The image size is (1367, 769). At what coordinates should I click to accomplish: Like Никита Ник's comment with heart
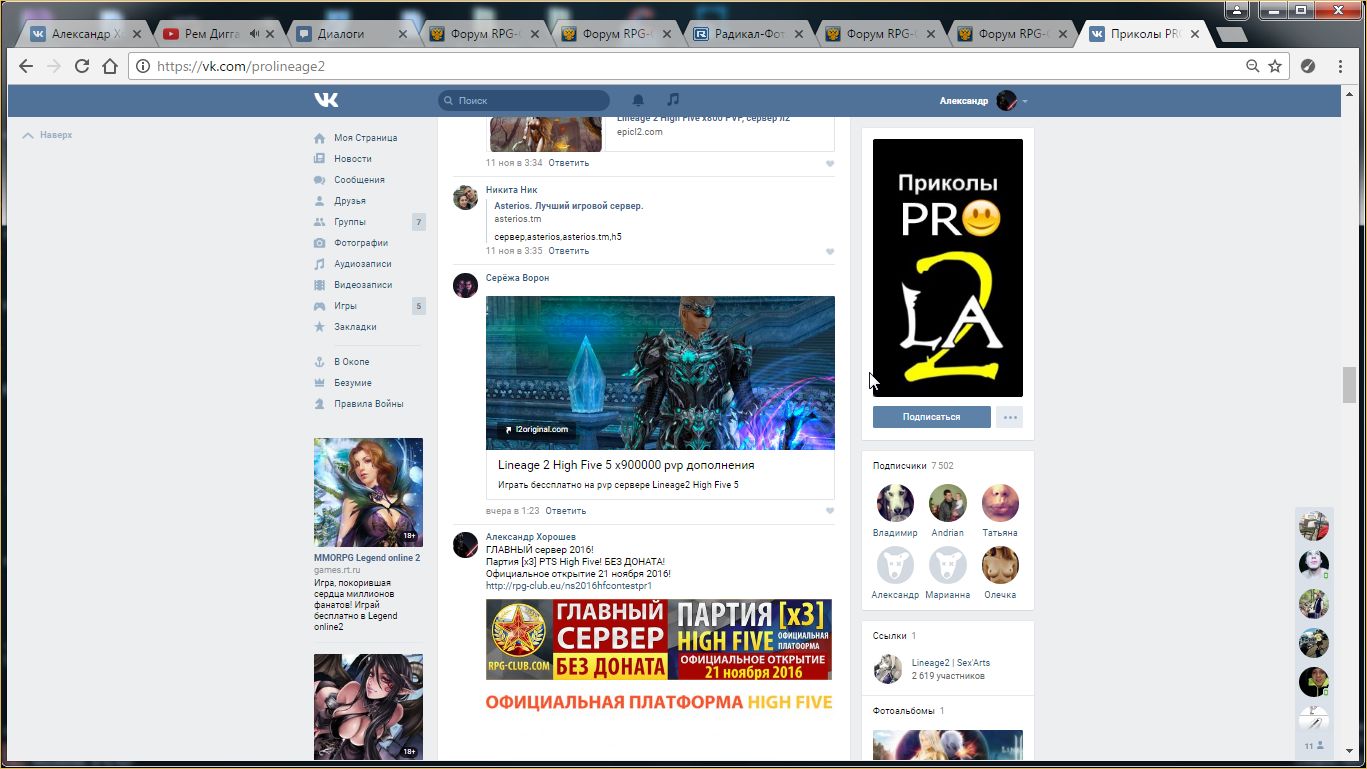pos(830,252)
